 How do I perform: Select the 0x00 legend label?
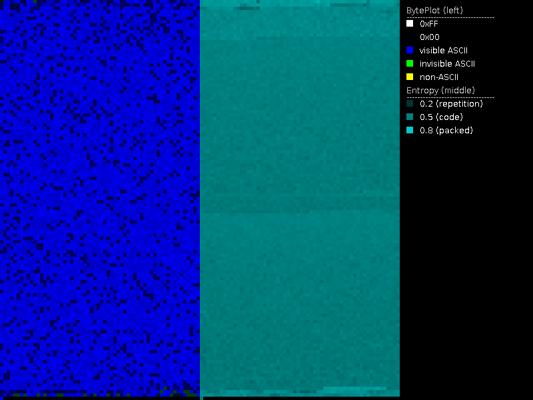[429, 37]
